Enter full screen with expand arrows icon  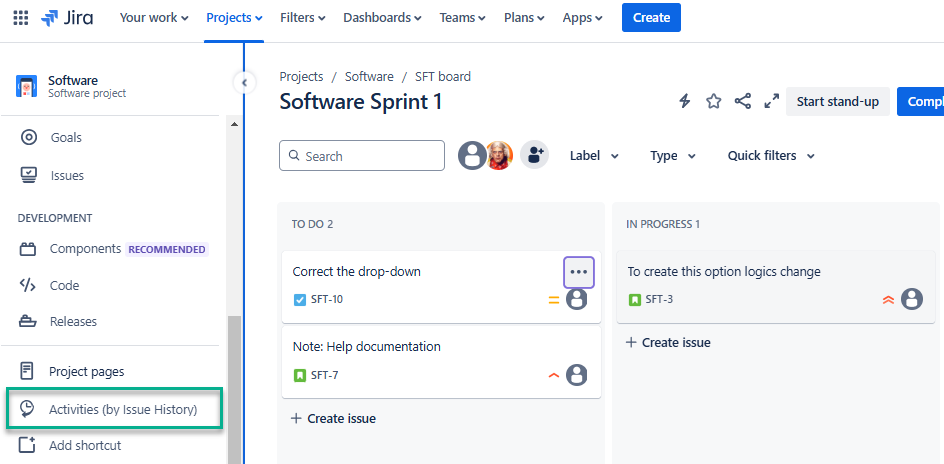coord(771,101)
